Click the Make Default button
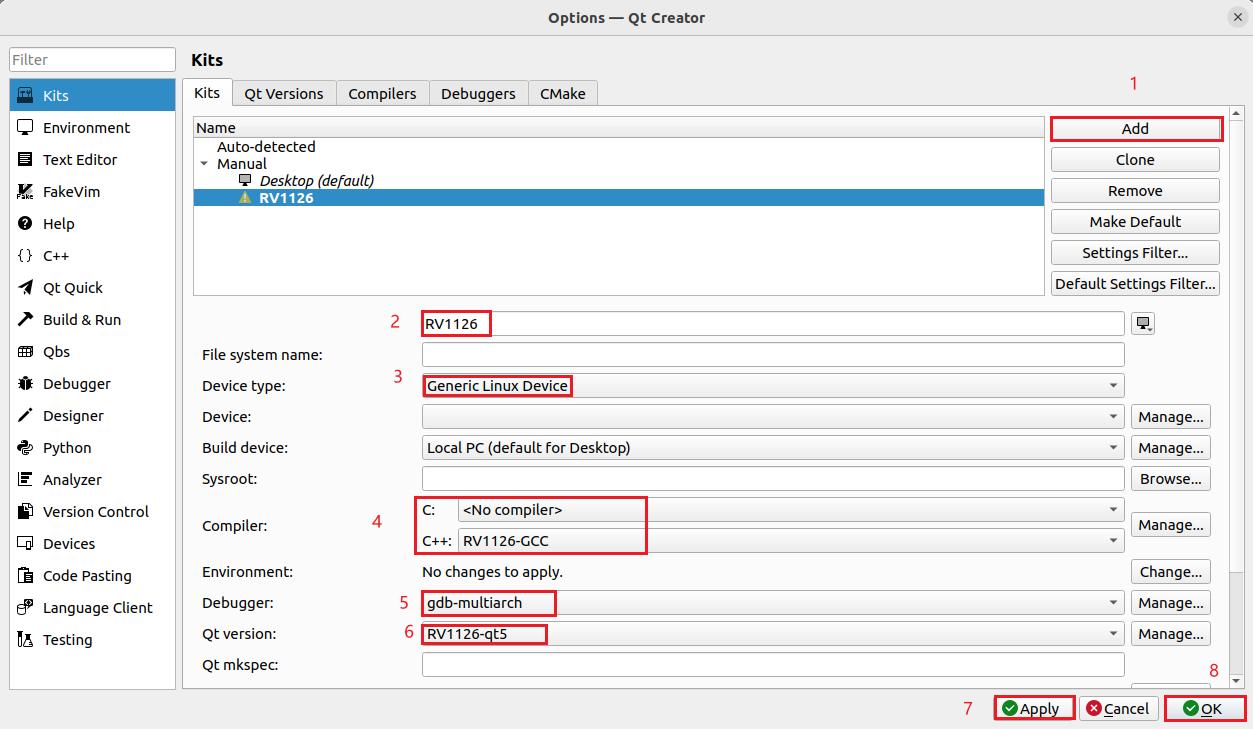The width and height of the screenshot is (1253, 729). click(1135, 222)
